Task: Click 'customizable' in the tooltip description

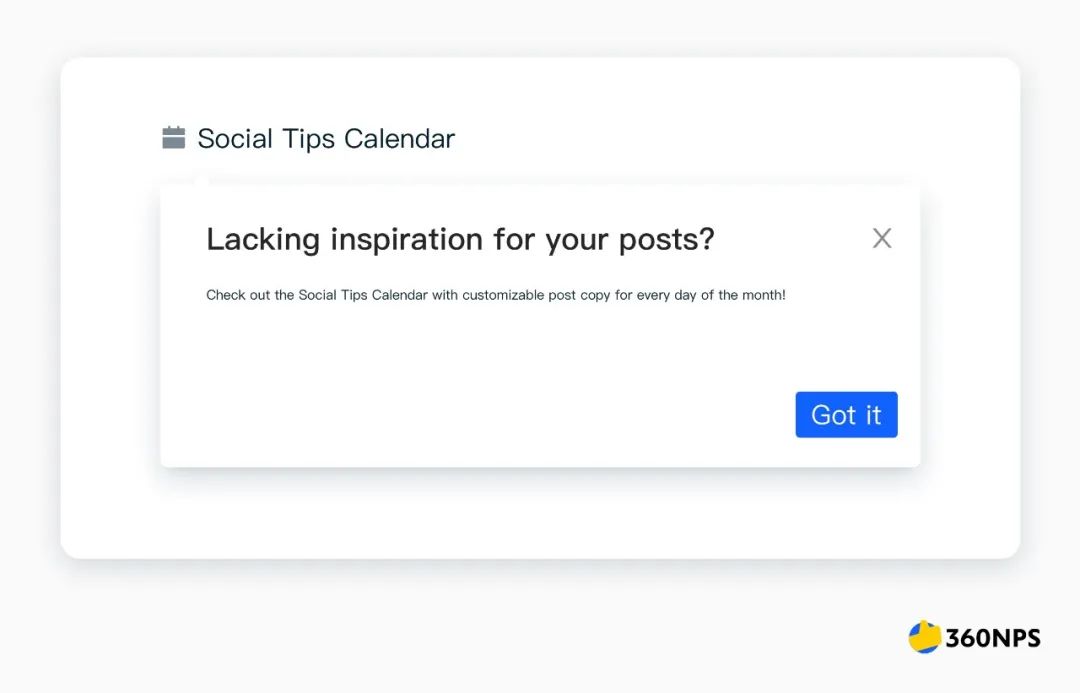Action: point(503,295)
